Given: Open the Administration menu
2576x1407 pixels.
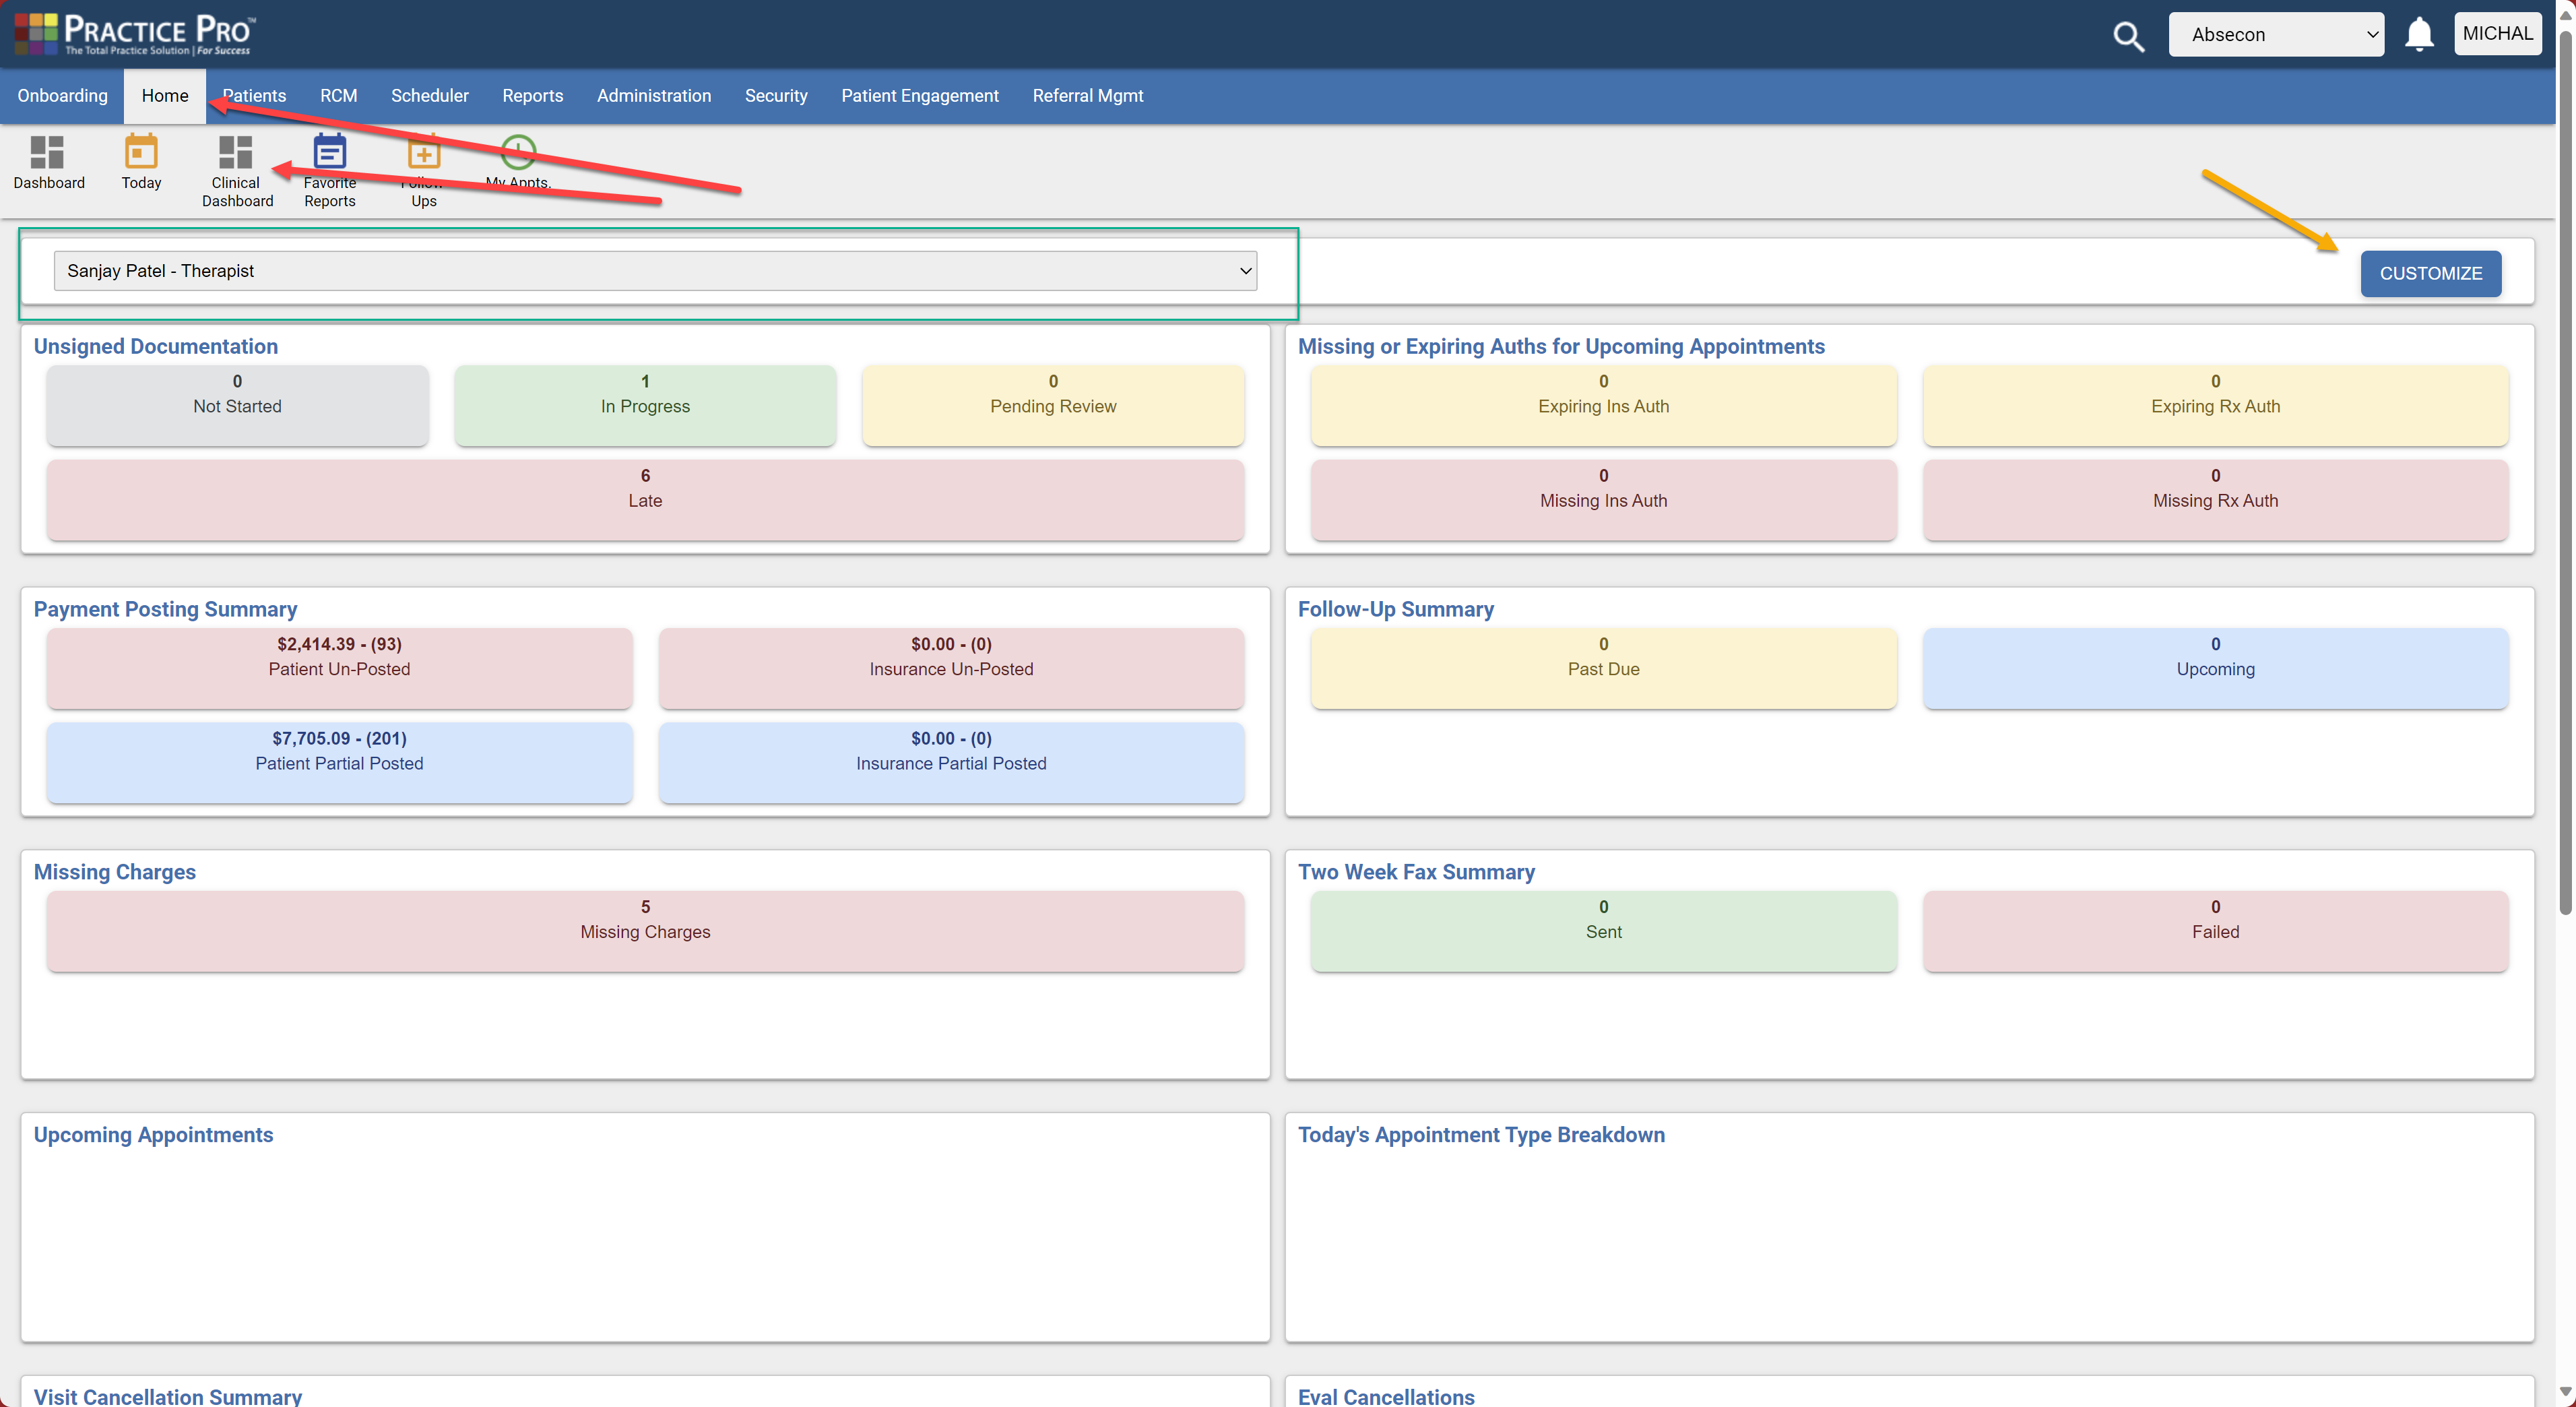Looking at the screenshot, I should pyautogui.click(x=654, y=95).
